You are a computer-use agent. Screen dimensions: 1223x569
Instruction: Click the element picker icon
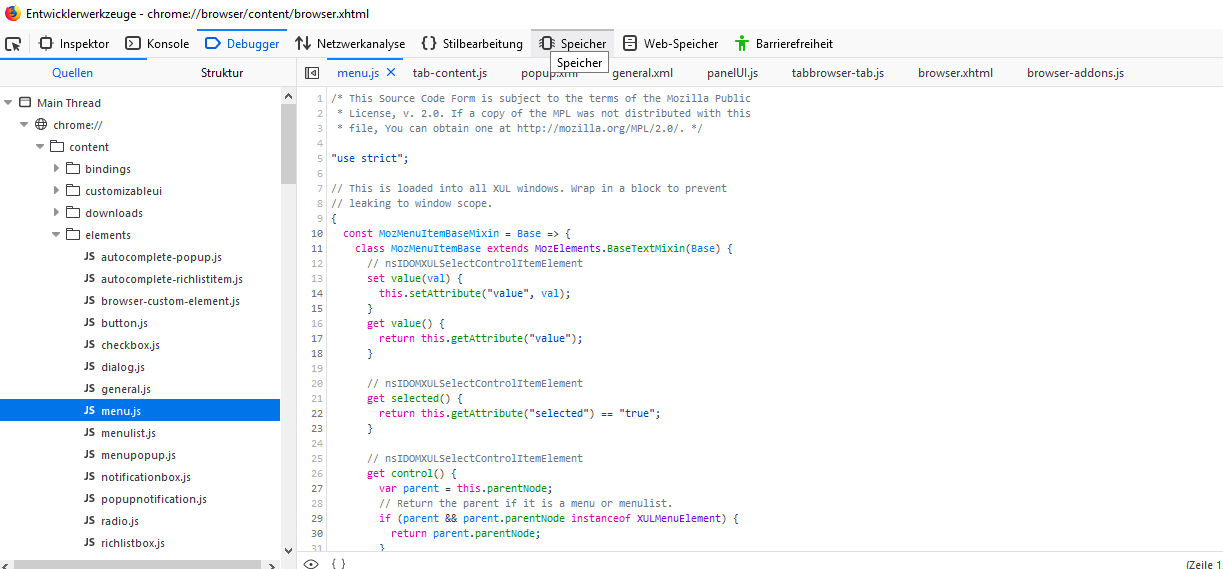[13, 44]
